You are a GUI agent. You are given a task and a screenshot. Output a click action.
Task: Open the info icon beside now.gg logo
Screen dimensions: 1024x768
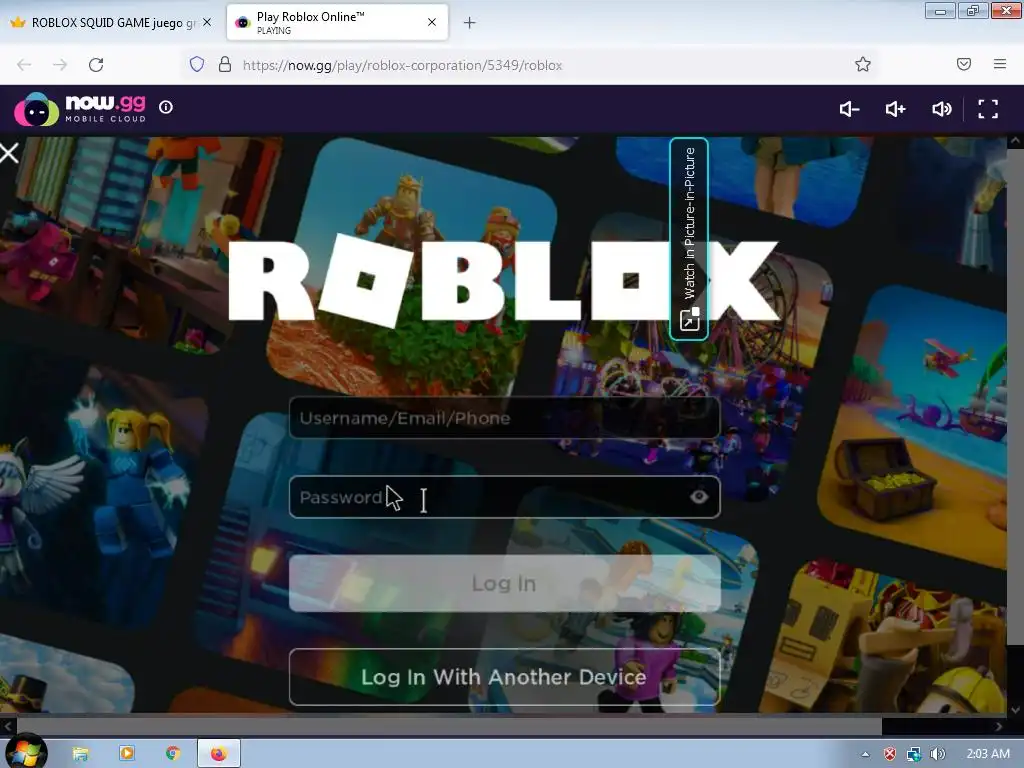pyautogui.click(x=166, y=107)
